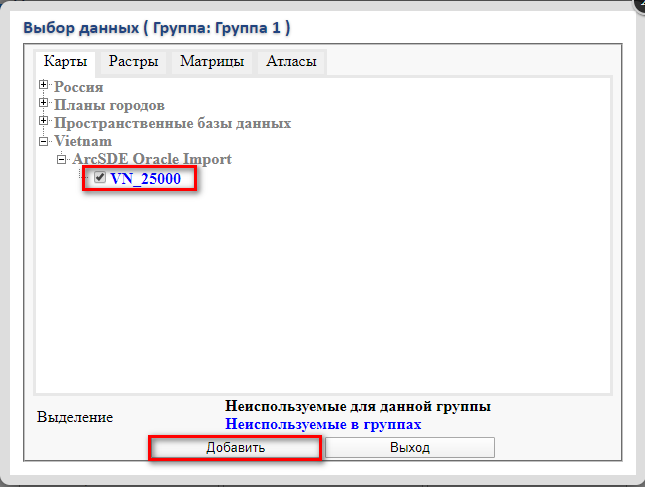Open the Растры tab

133,62
